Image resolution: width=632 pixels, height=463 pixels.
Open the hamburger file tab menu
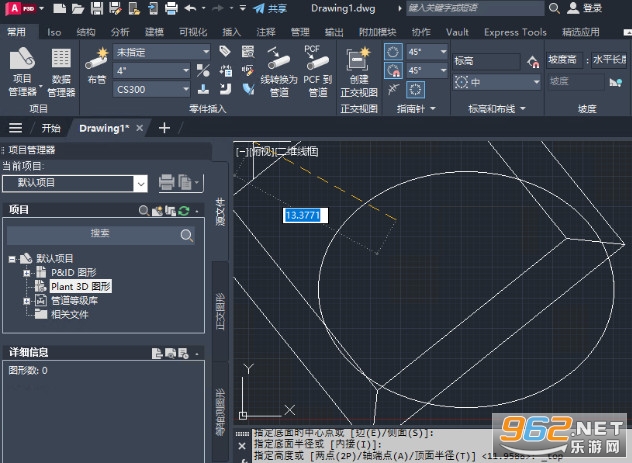tap(15, 128)
